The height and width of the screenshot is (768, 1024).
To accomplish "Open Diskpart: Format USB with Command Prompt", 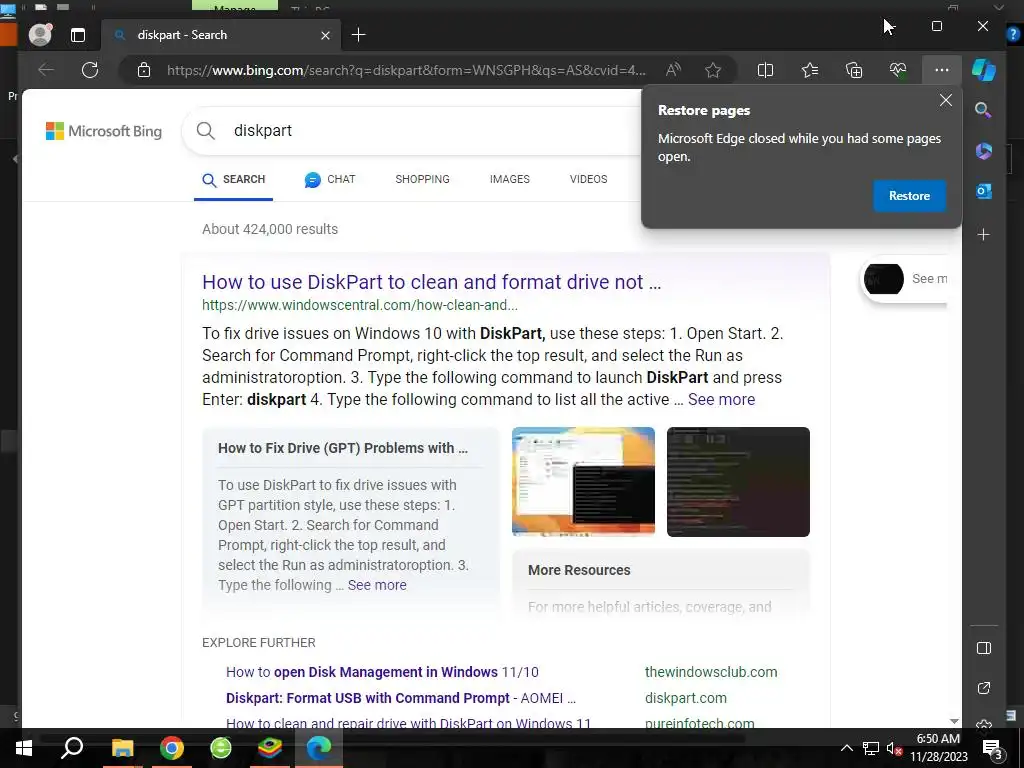I will coord(401,698).
